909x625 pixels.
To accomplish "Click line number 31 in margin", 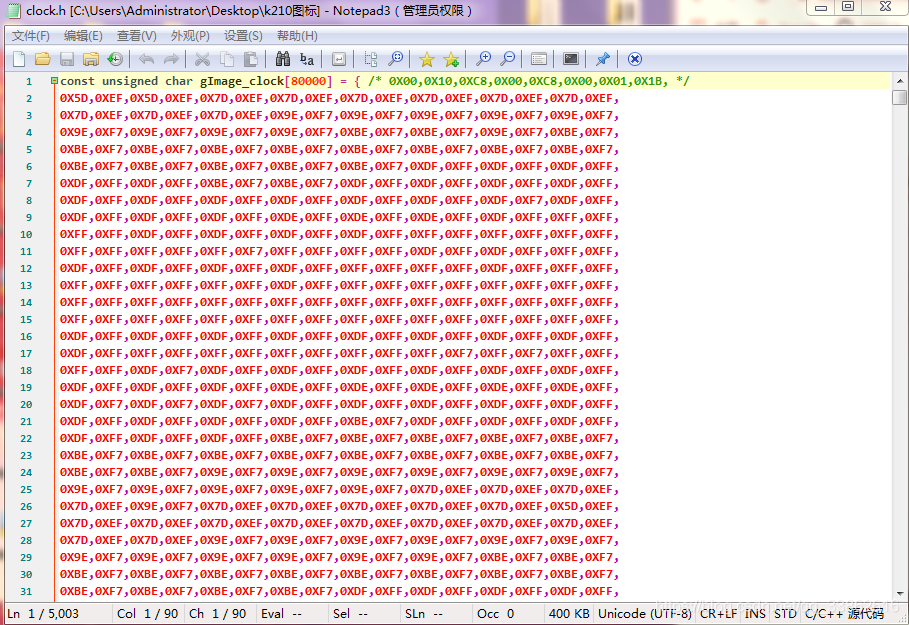I will pyautogui.click(x=26, y=591).
